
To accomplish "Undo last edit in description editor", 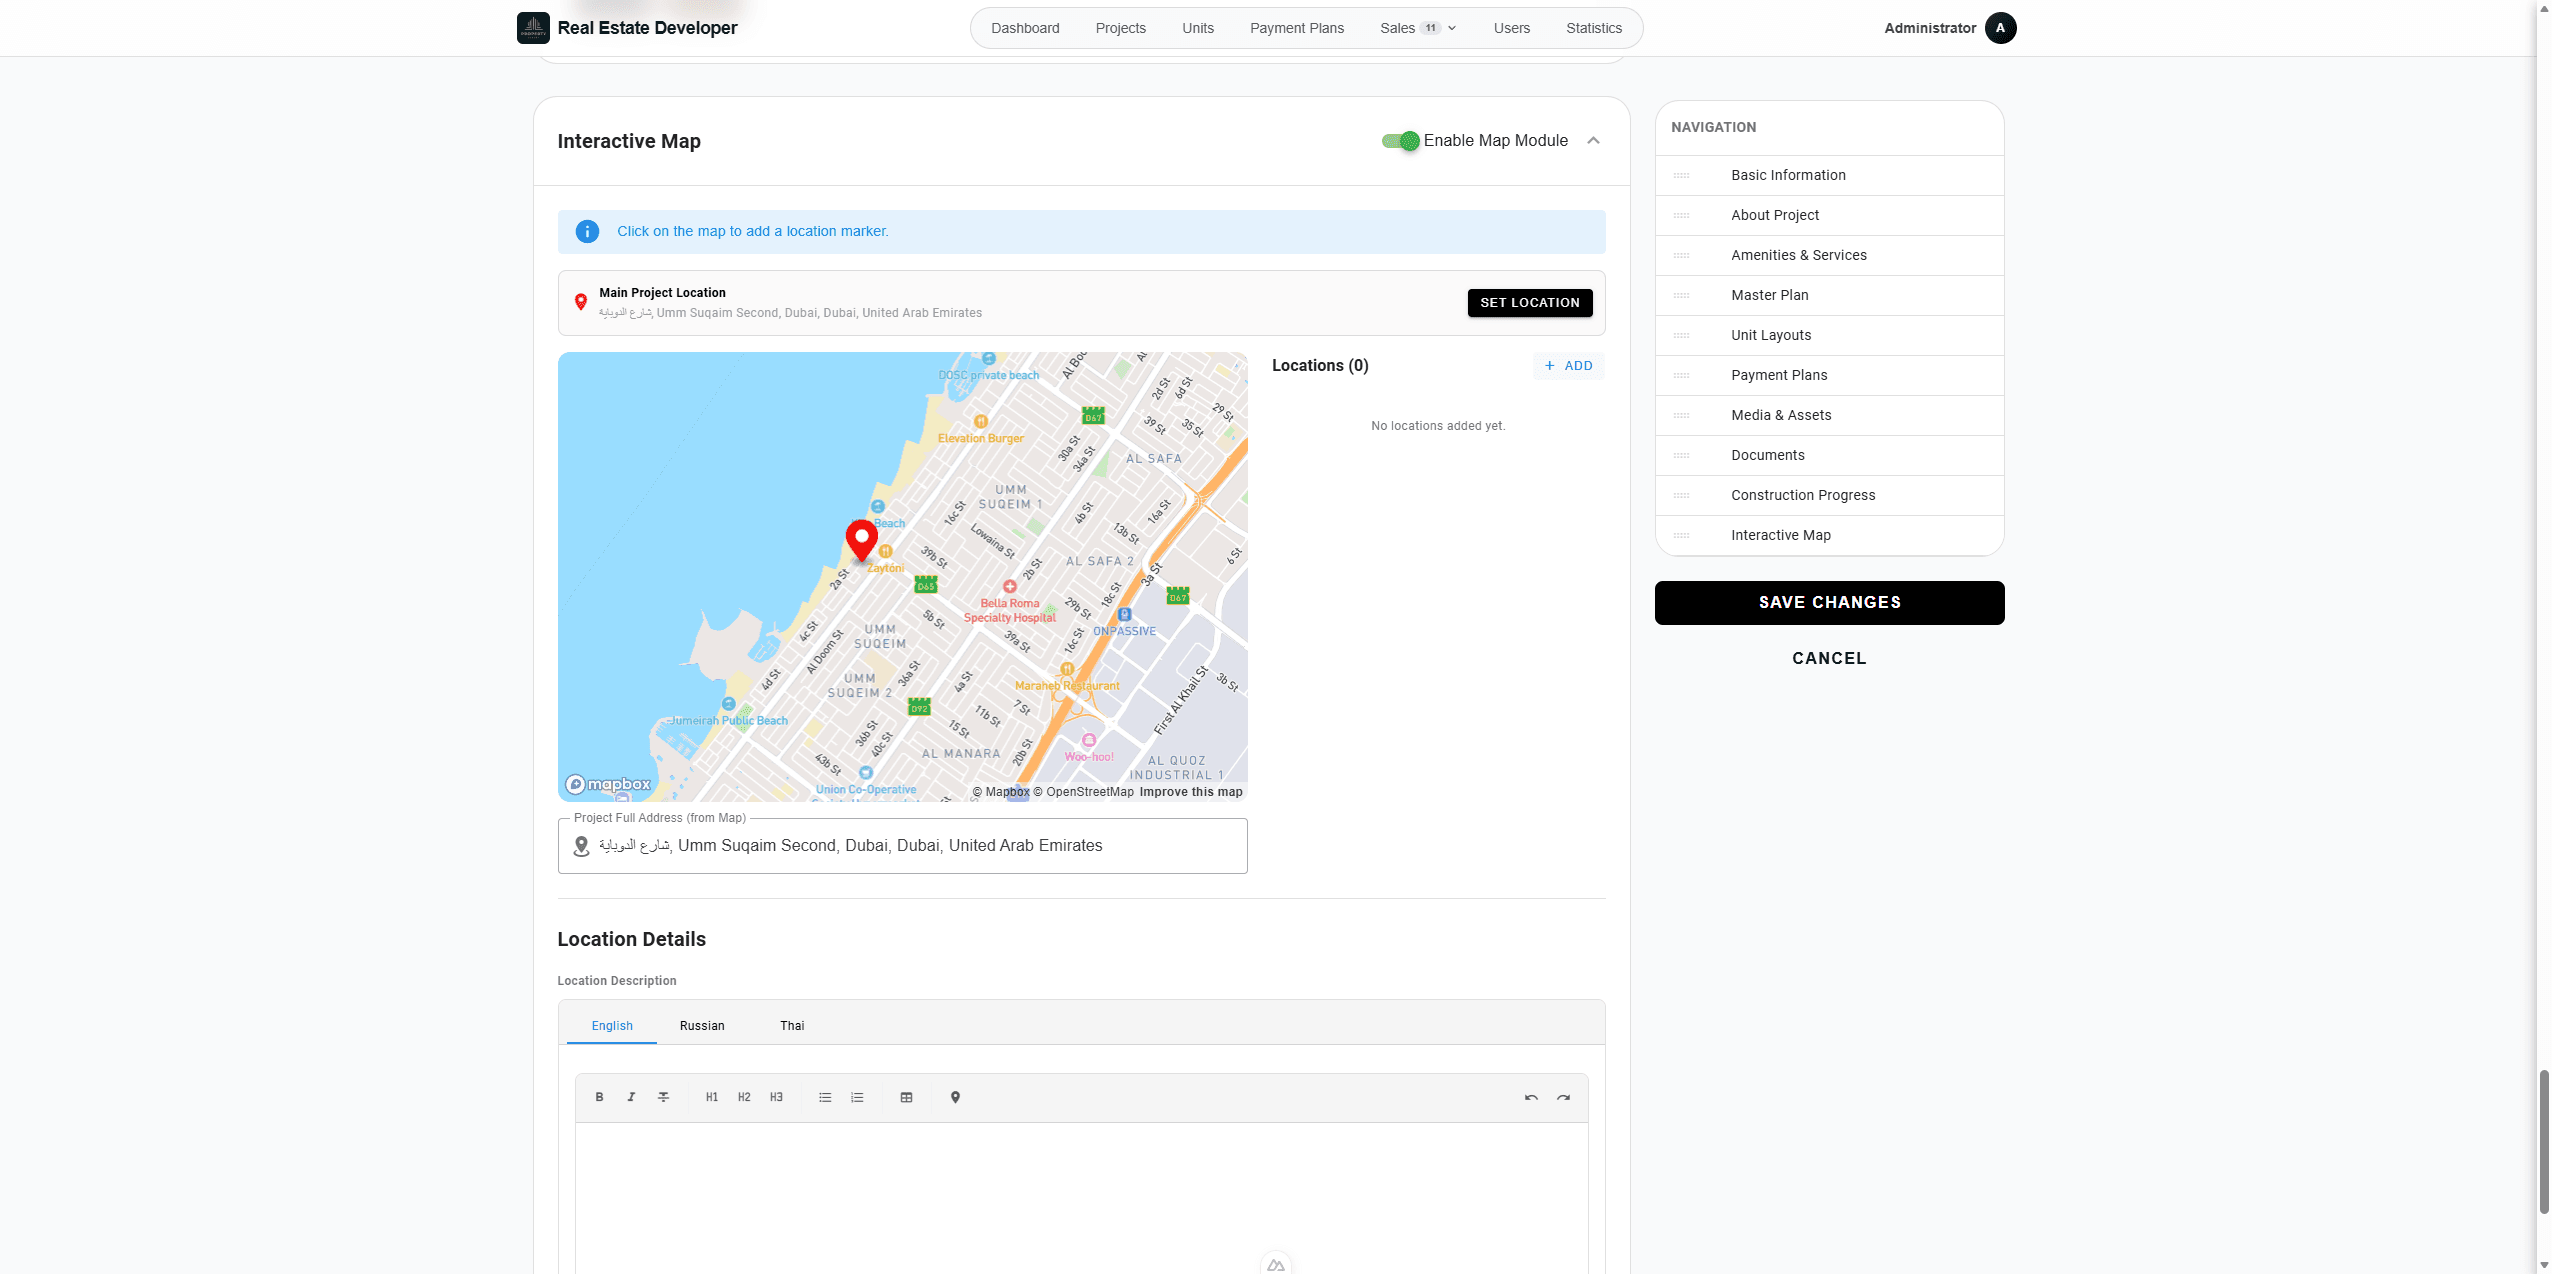I will [1531, 1097].
